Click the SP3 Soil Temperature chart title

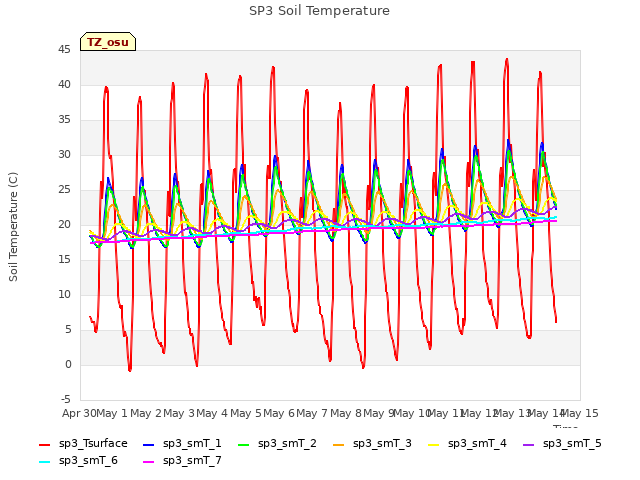319,11
